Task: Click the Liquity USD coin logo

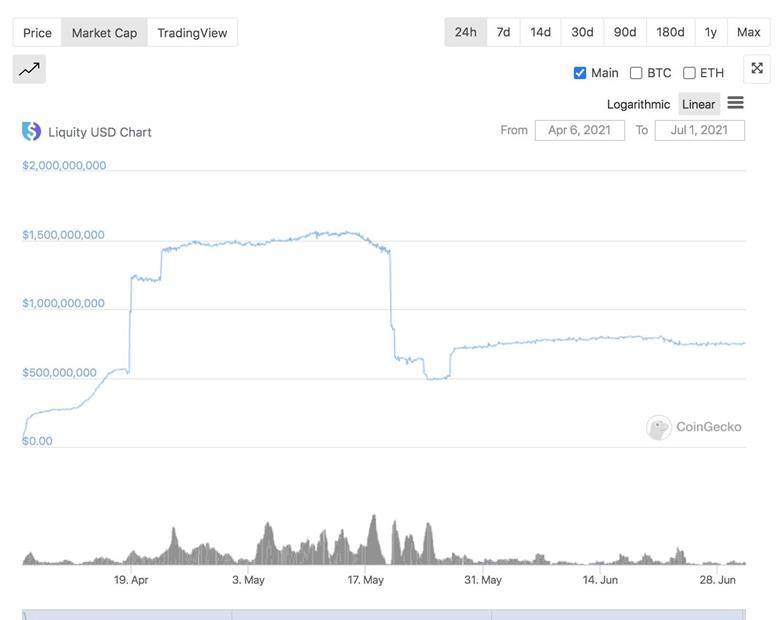Action: click(31, 131)
